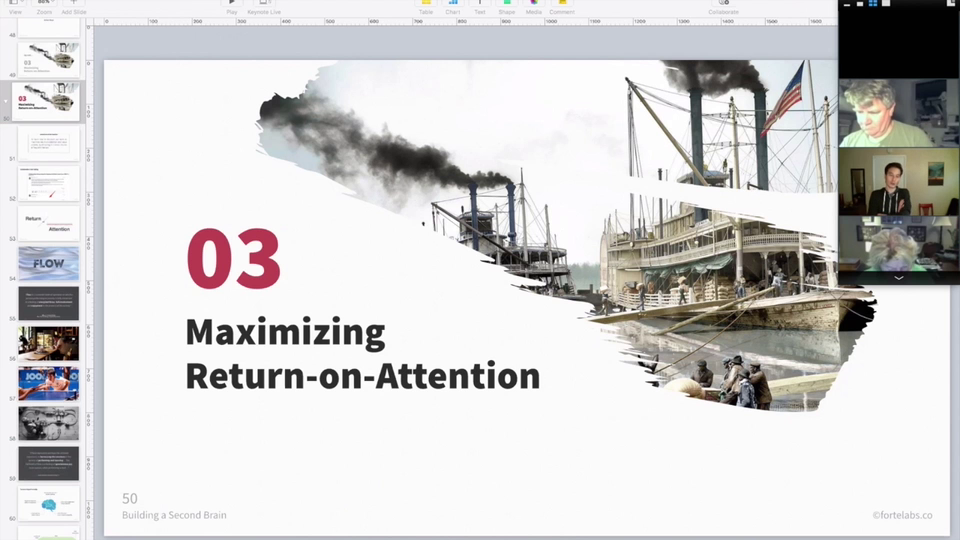The width and height of the screenshot is (960, 540).
Task: Click the bottom participant video tile
Action: click(899, 244)
